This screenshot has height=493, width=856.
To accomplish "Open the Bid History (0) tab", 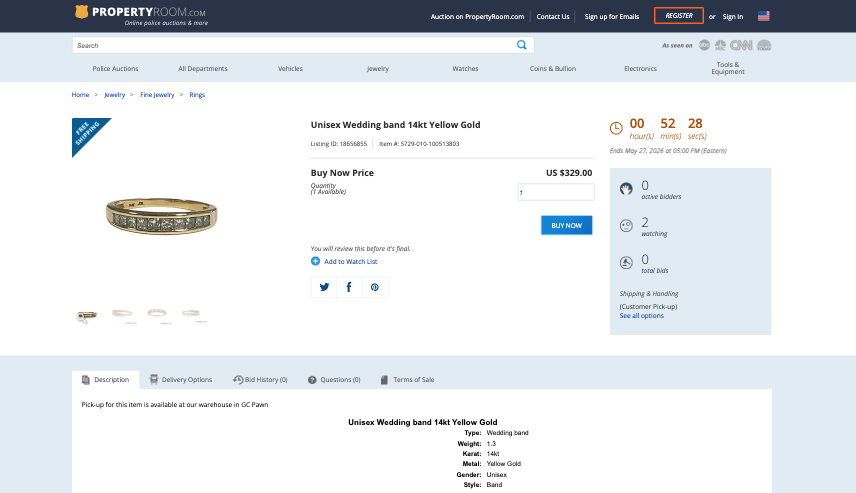I will click(260, 379).
